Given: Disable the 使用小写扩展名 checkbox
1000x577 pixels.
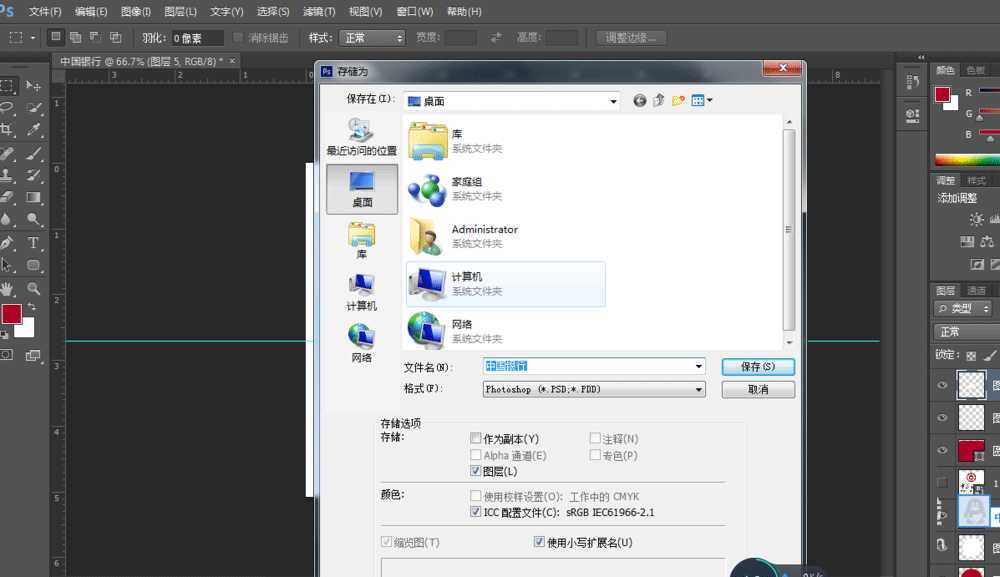Looking at the screenshot, I should pos(539,541).
